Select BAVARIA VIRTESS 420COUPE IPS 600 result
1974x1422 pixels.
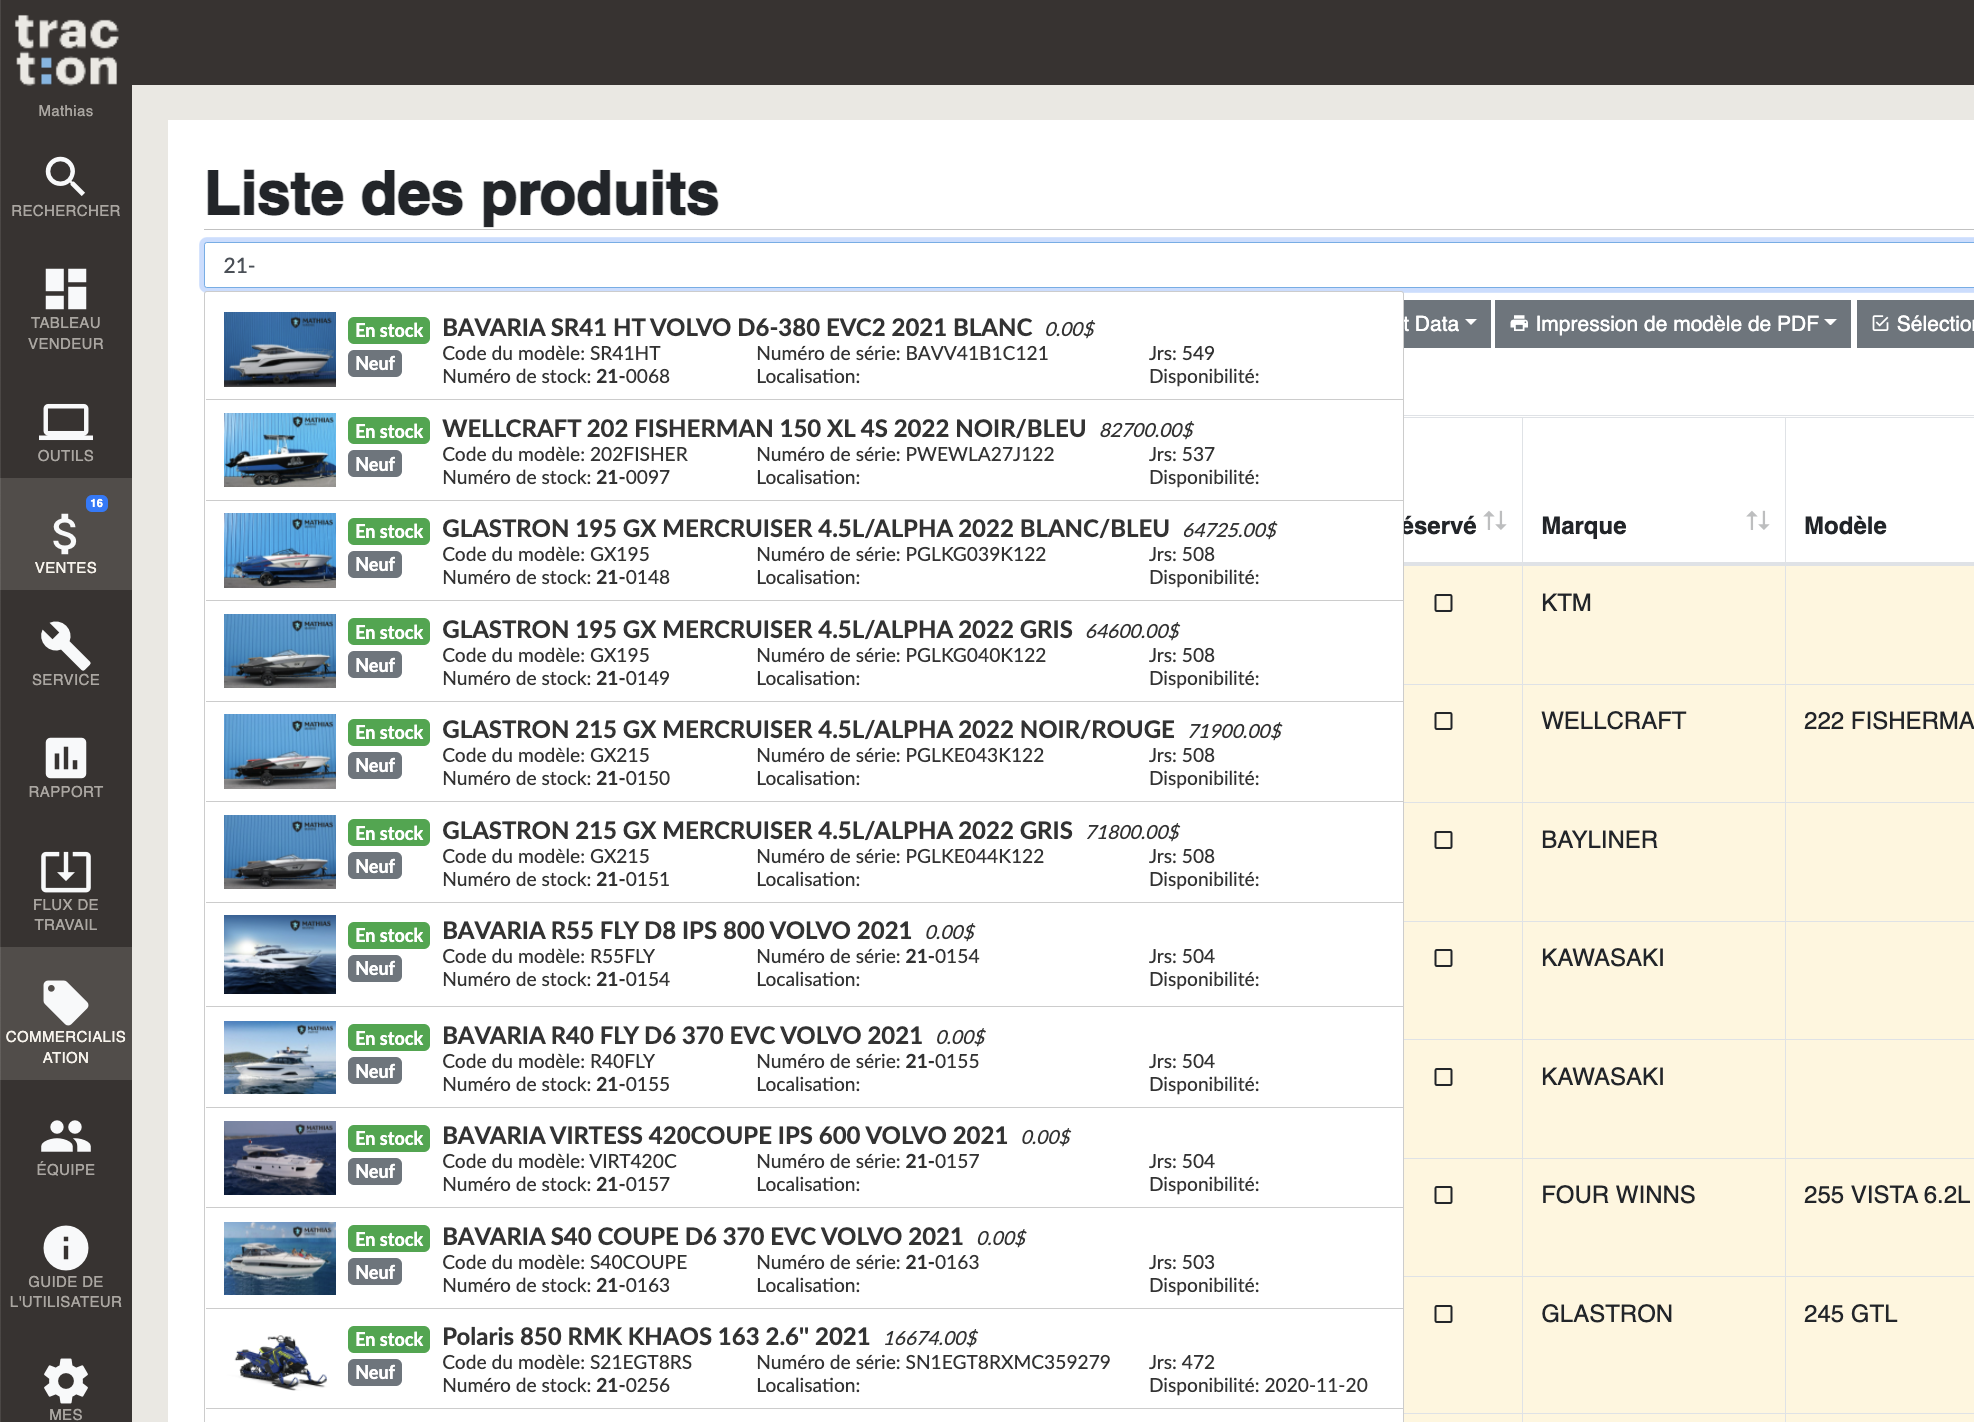(x=804, y=1158)
